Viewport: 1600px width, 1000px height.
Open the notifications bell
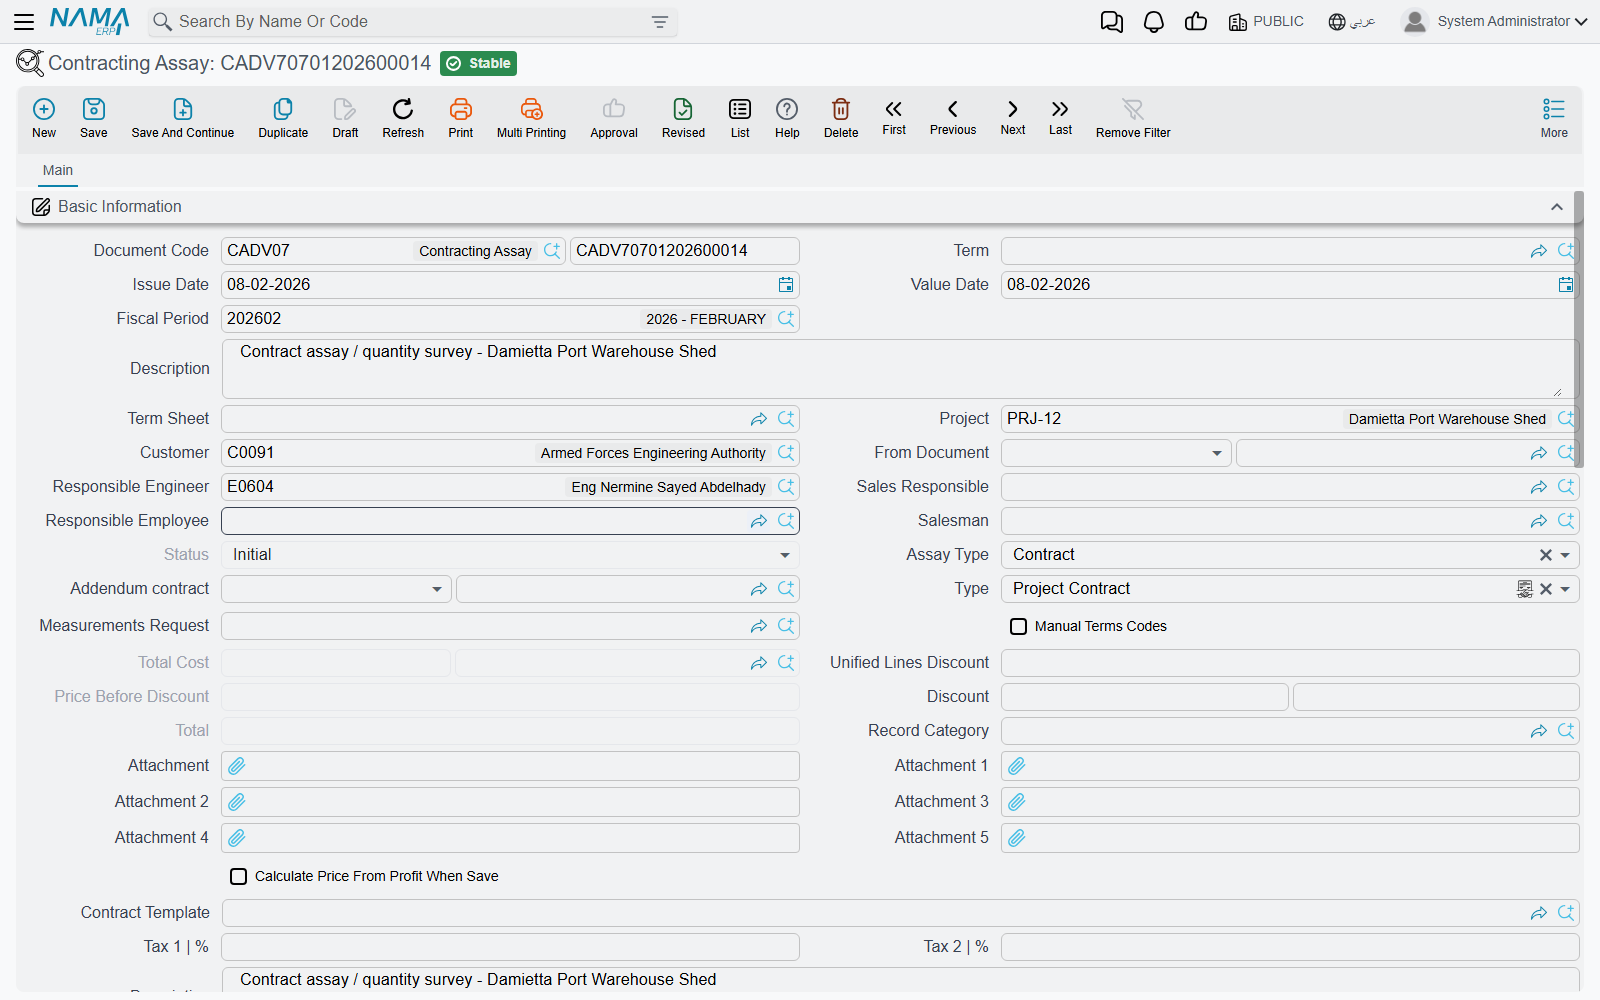click(1154, 22)
